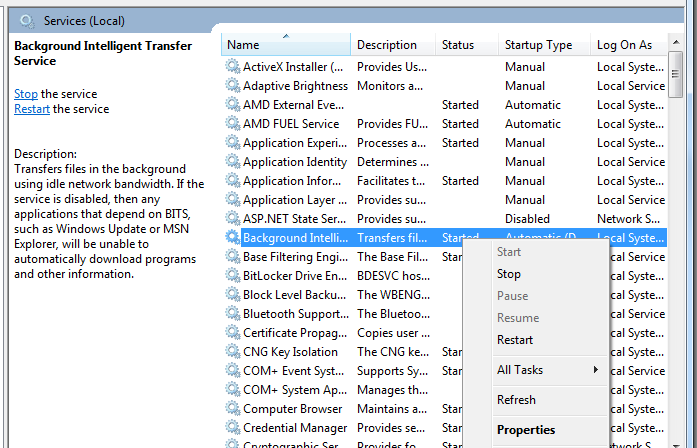This screenshot has height=448, width=697.
Task: Click the ASP.NET State Service icon
Action: click(x=233, y=219)
